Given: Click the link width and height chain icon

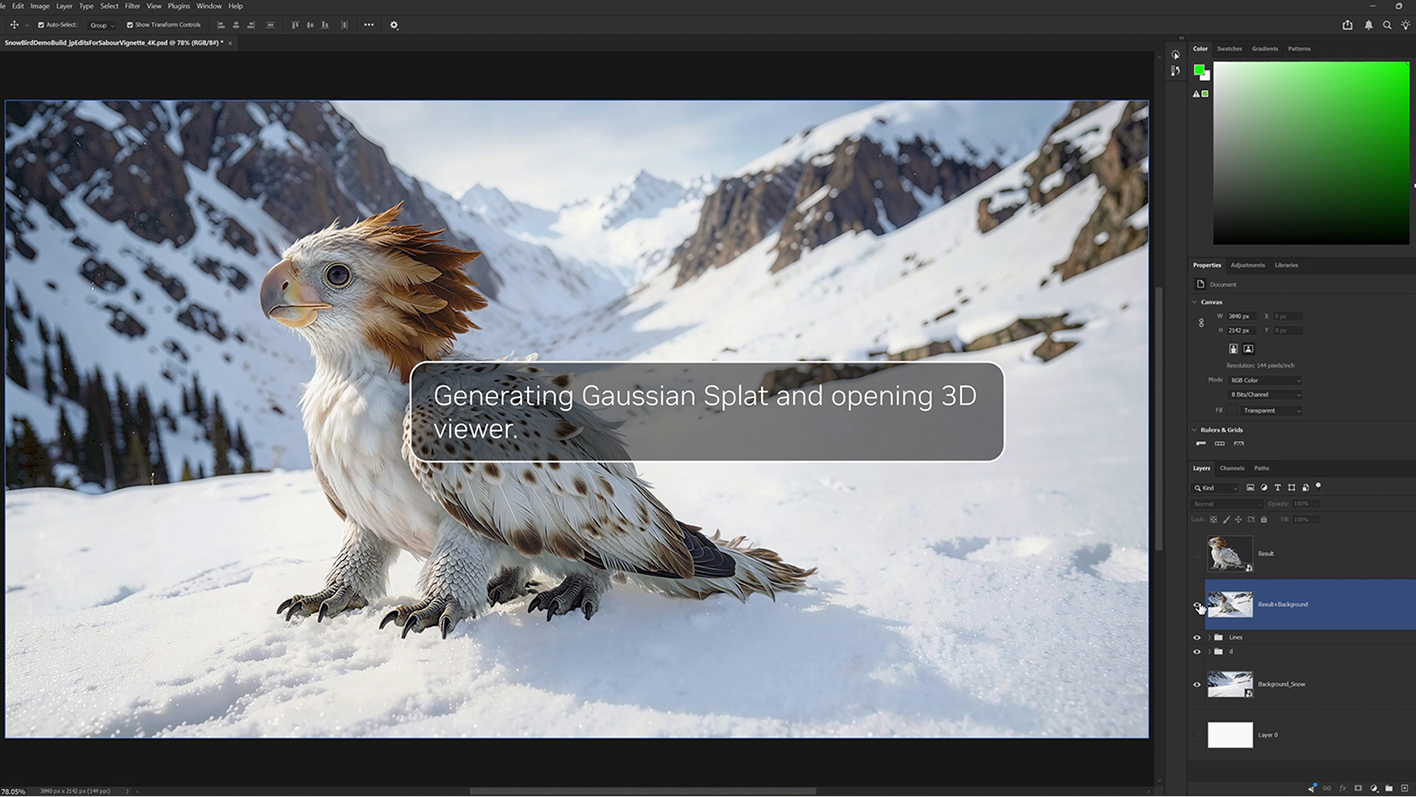Looking at the screenshot, I should point(1201,323).
